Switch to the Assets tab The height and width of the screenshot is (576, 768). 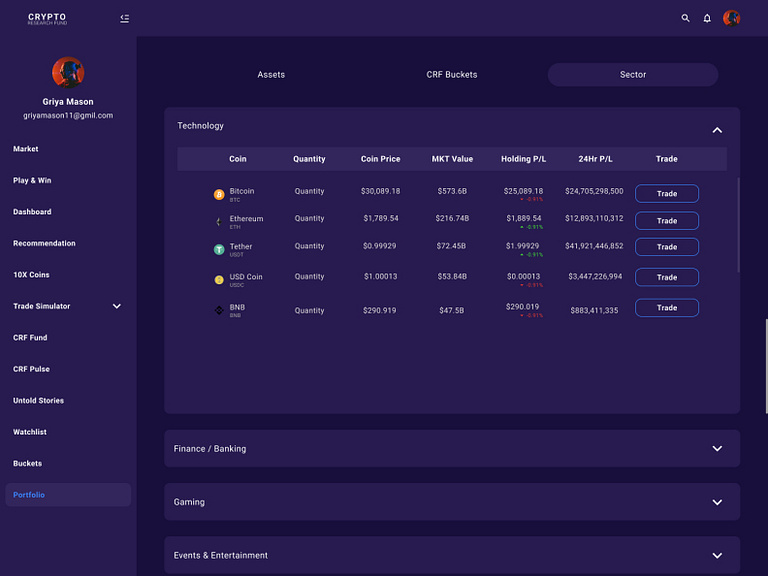tap(271, 75)
